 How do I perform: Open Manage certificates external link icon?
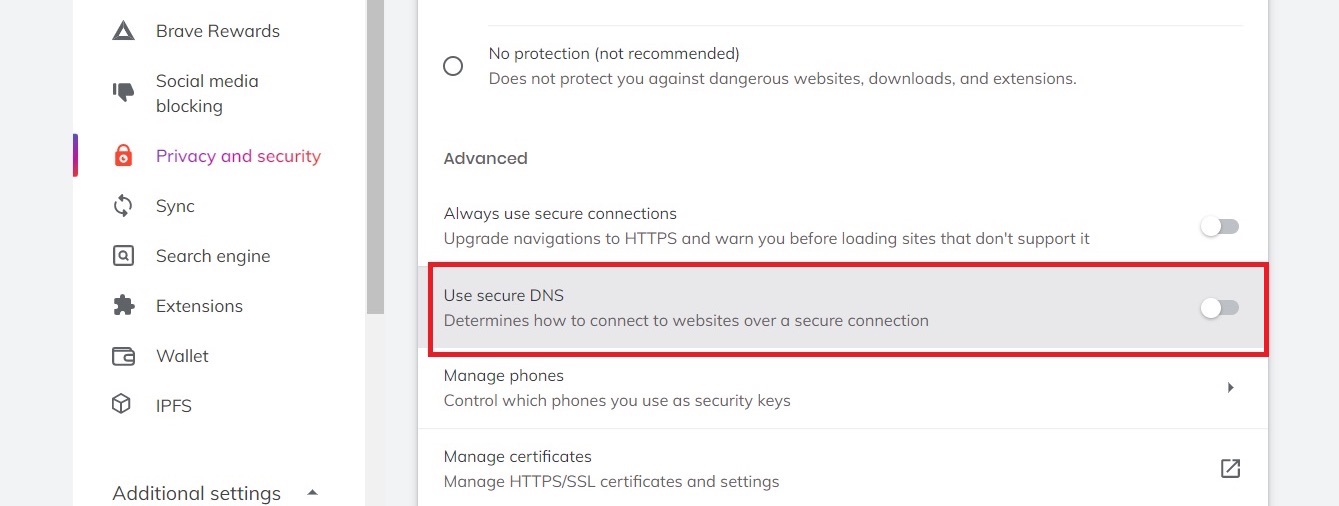(x=1230, y=468)
